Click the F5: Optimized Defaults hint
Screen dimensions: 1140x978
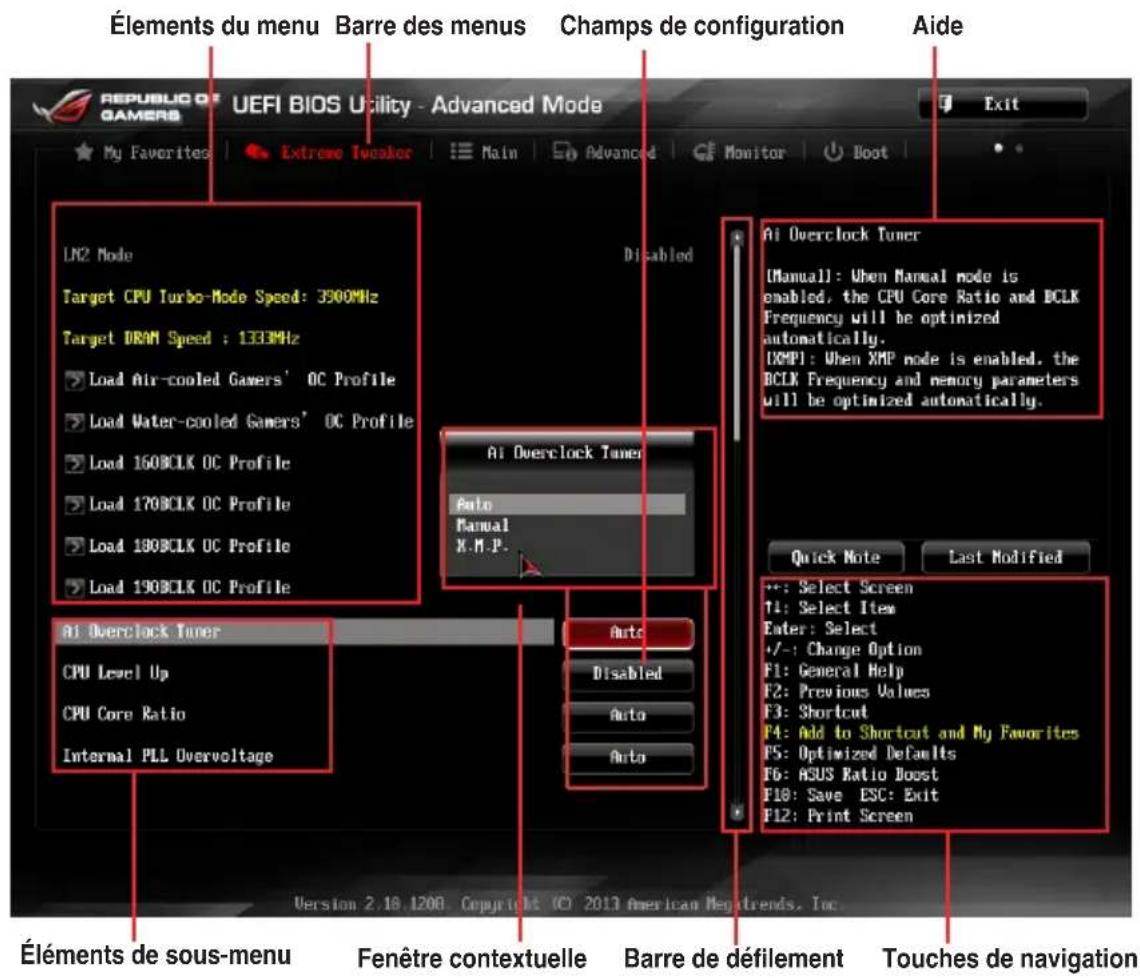pyautogui.click(x=859, y=753)
